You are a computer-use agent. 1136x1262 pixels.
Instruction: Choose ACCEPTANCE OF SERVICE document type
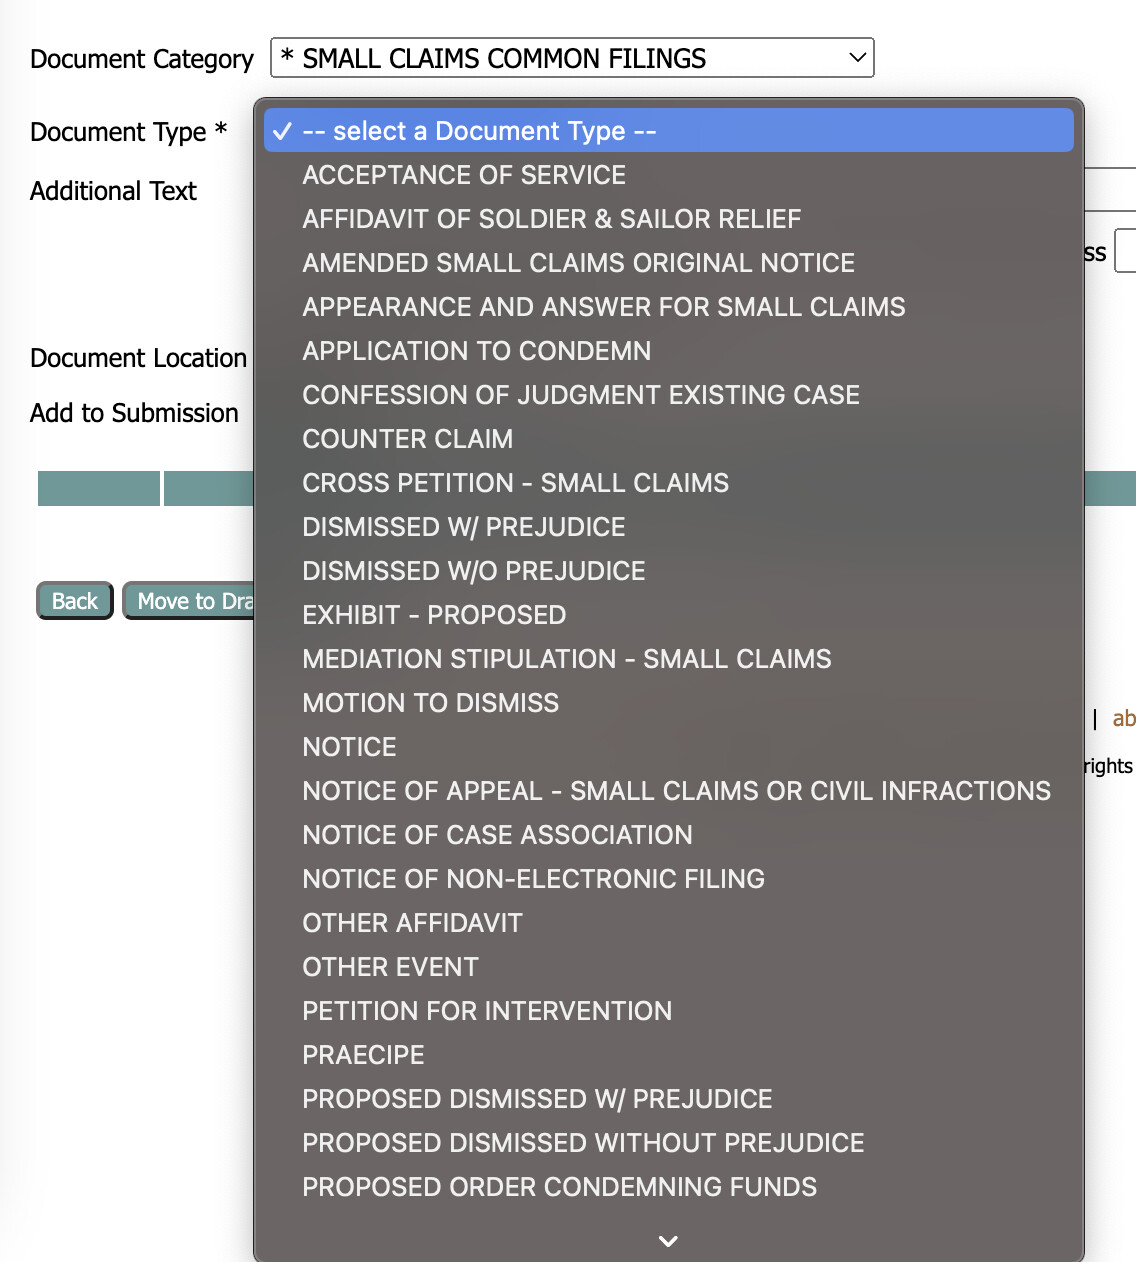(x=464, y=175)
